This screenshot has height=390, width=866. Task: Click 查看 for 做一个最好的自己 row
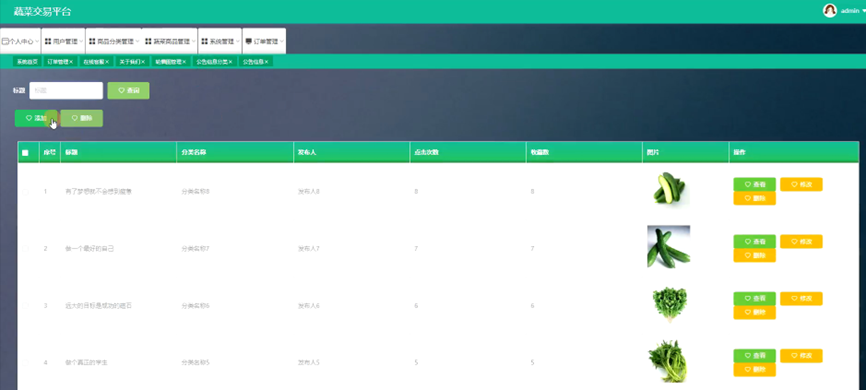point(754,241)
